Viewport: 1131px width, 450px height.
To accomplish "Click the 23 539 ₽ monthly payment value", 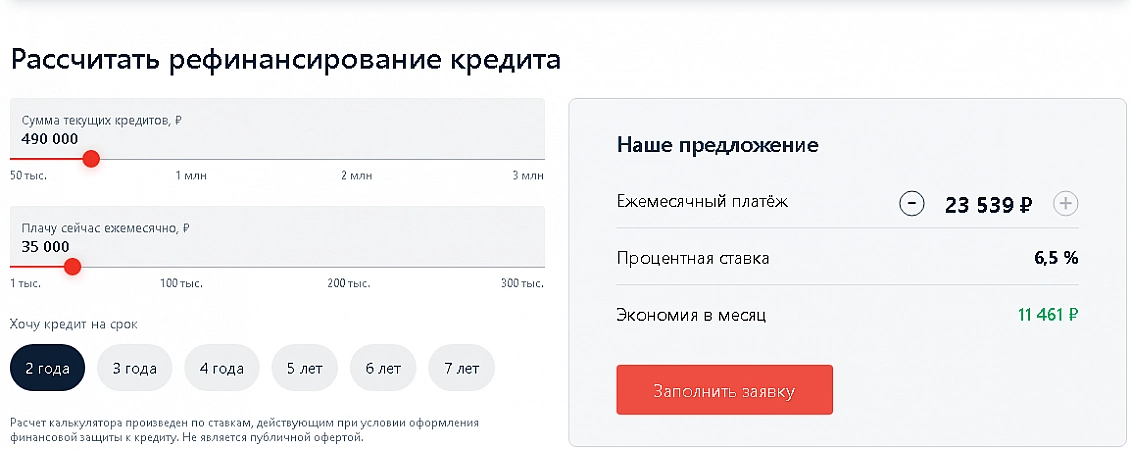I will [988, 205].
